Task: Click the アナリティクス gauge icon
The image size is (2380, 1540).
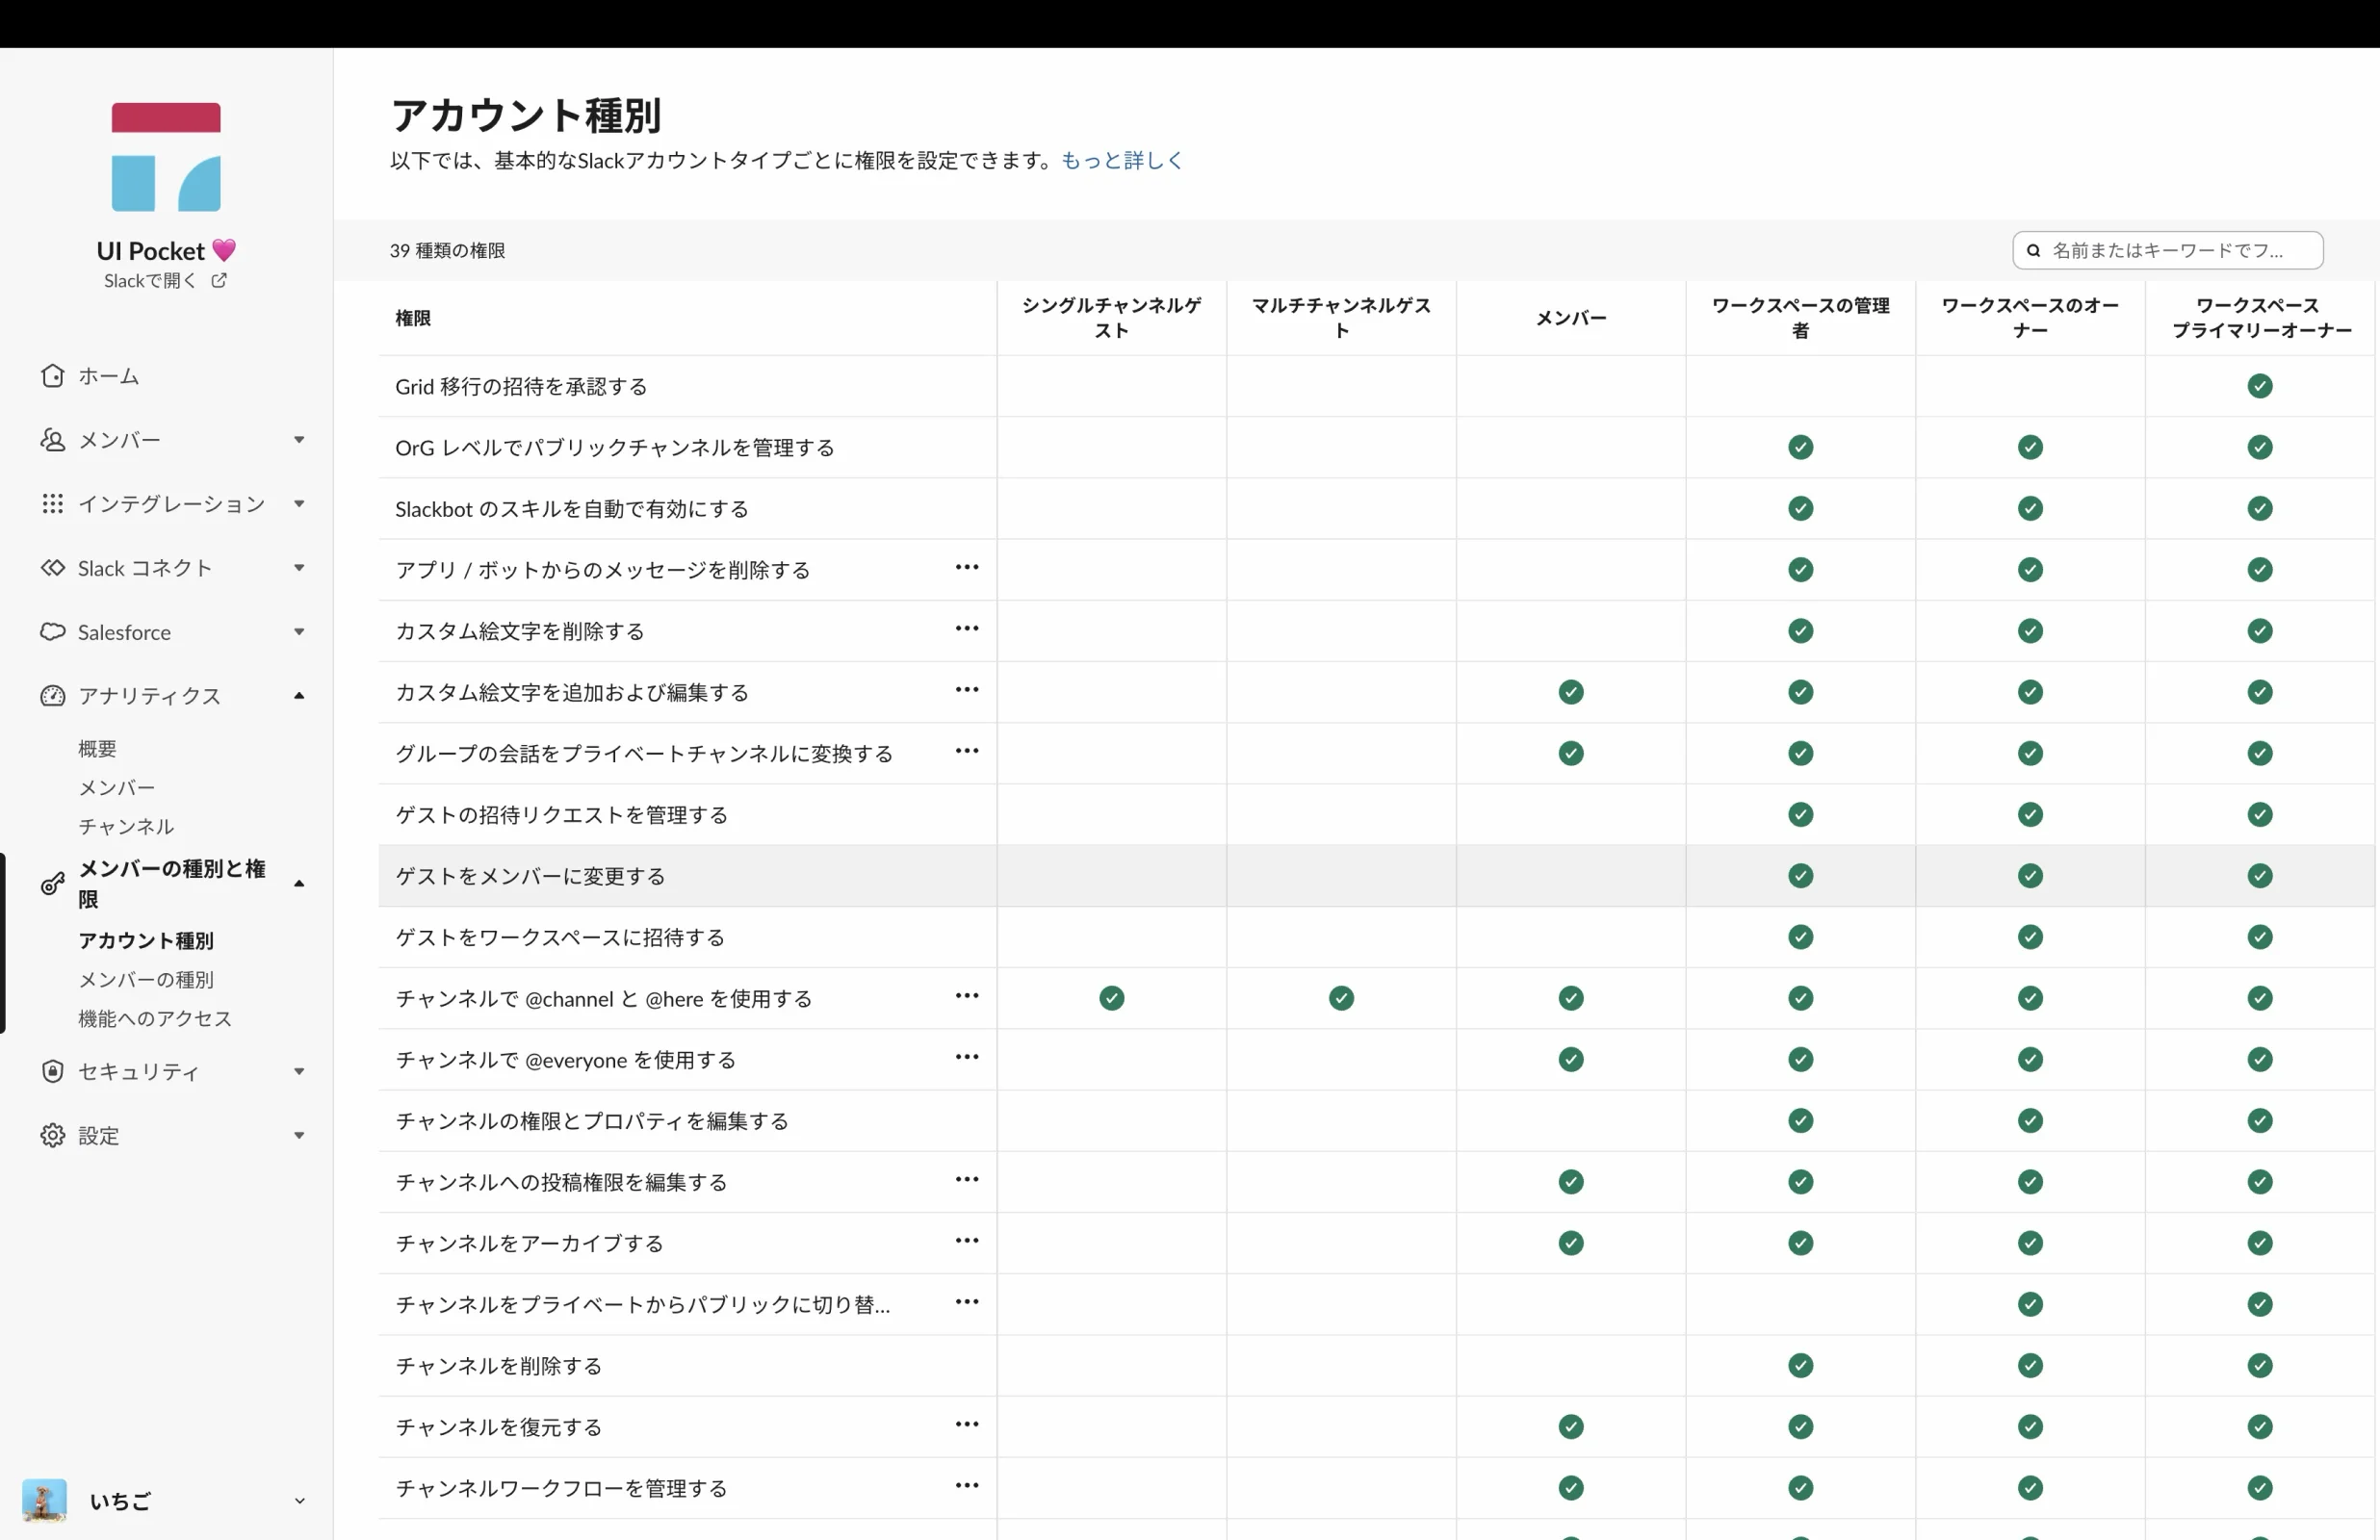Action: point(52,696)
